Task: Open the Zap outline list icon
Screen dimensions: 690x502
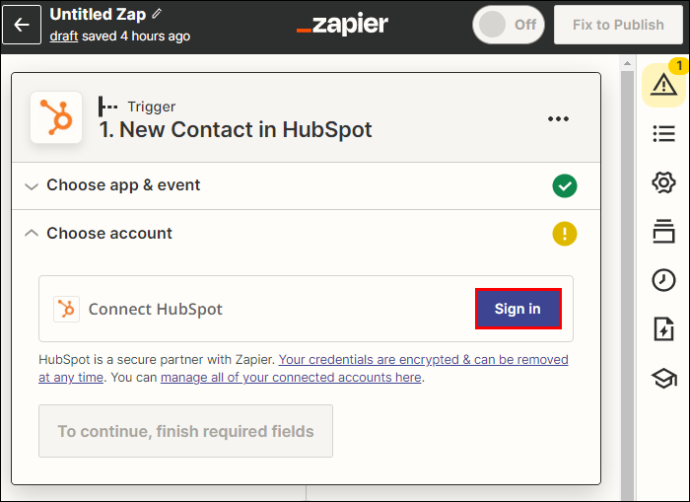Action: click(x=664, y=133)
